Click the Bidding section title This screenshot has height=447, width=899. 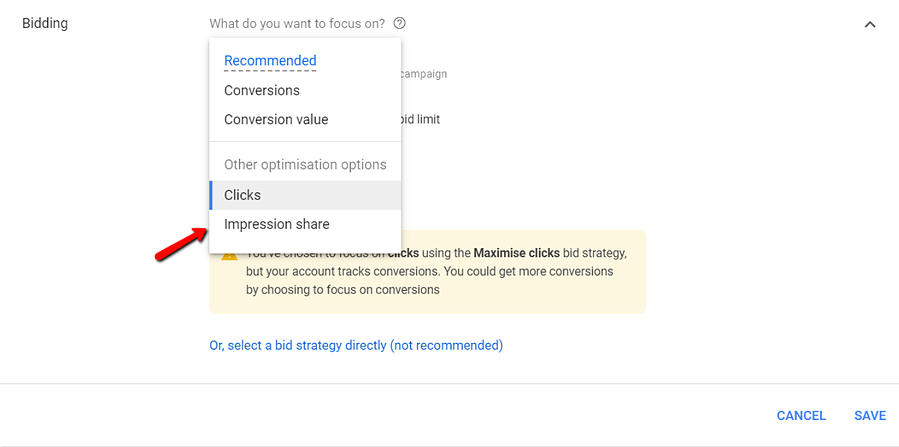coord(45,23)
